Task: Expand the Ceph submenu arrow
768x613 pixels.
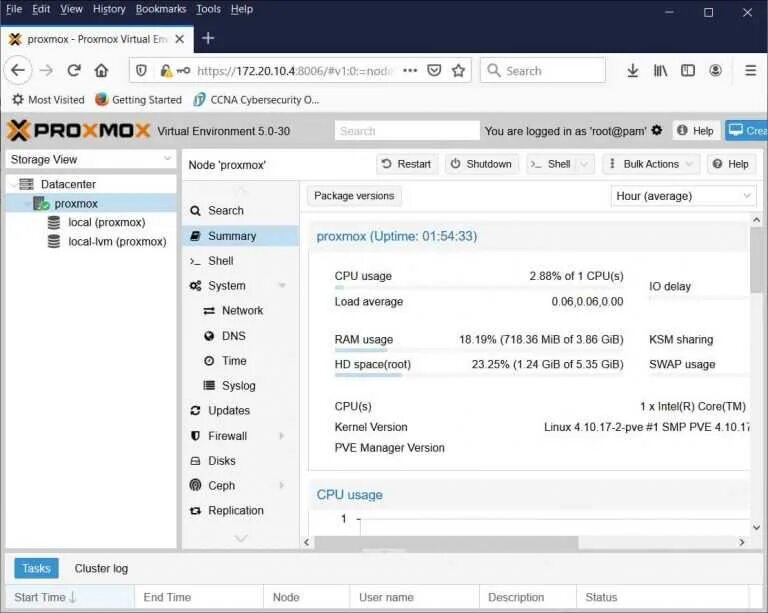Action: [282, 486]
